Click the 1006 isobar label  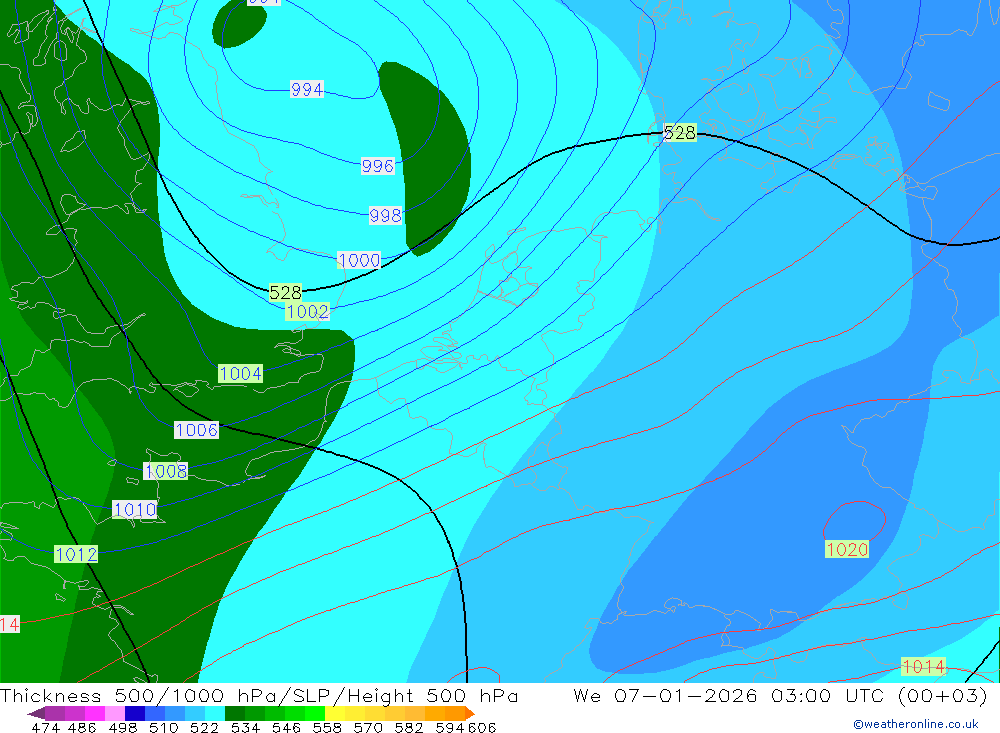point(196,430)
